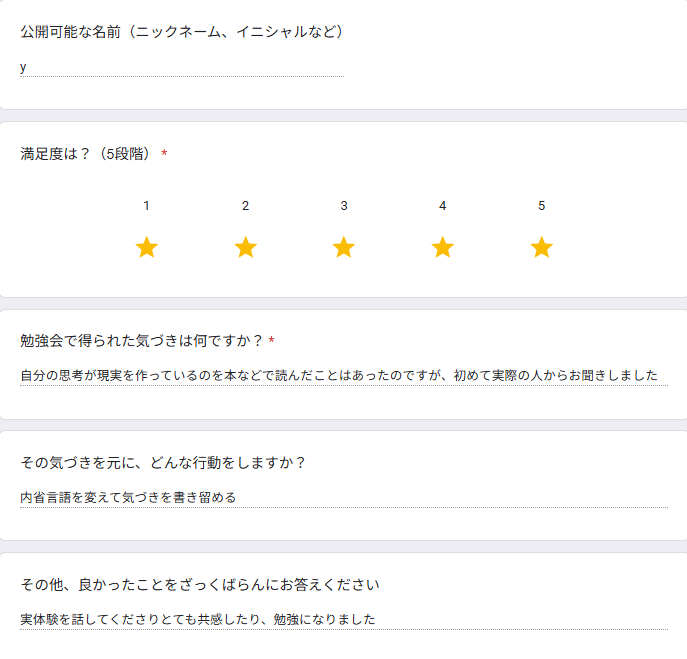Screen dimensions: 687x659
Task: Click the number 5 rating label
Action: 541,206
